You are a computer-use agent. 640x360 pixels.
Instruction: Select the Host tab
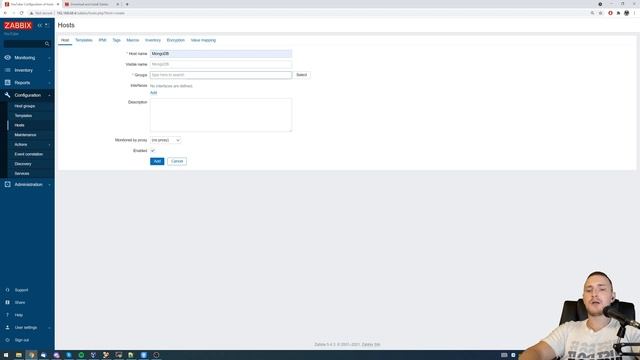pos(65,40)
